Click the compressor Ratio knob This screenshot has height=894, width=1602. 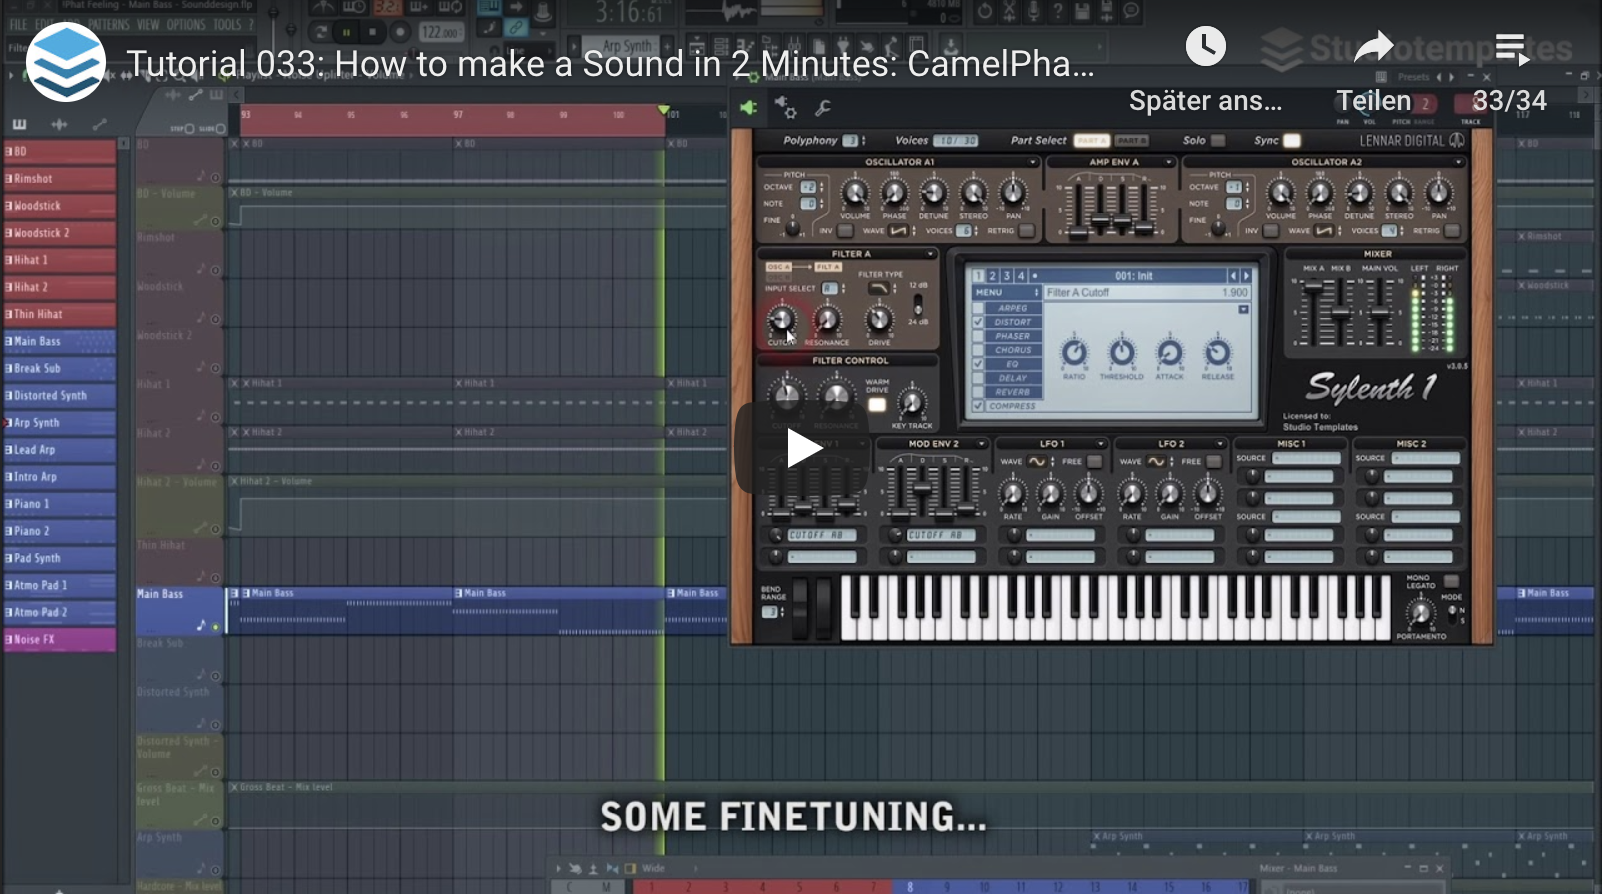[x=1074, y=352]
